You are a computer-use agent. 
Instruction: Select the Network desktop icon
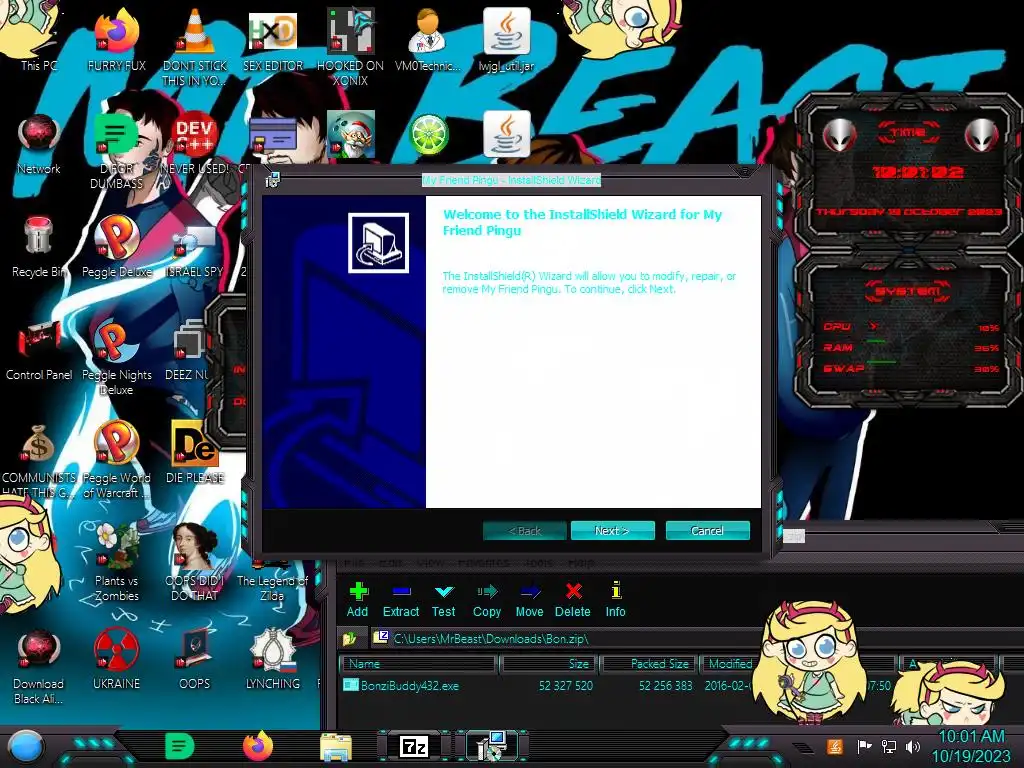(39, 144)
